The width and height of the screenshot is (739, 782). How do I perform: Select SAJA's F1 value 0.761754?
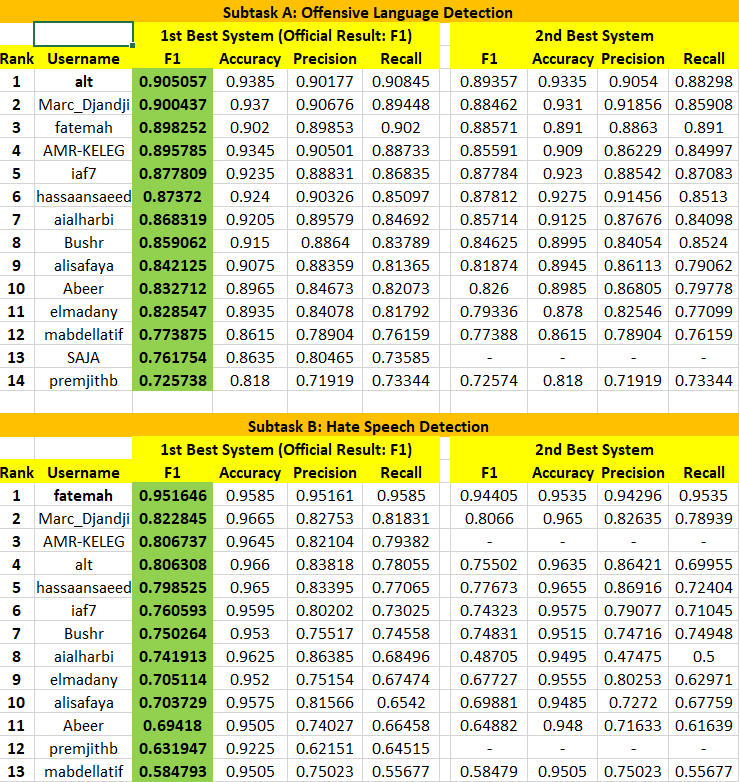173,357
